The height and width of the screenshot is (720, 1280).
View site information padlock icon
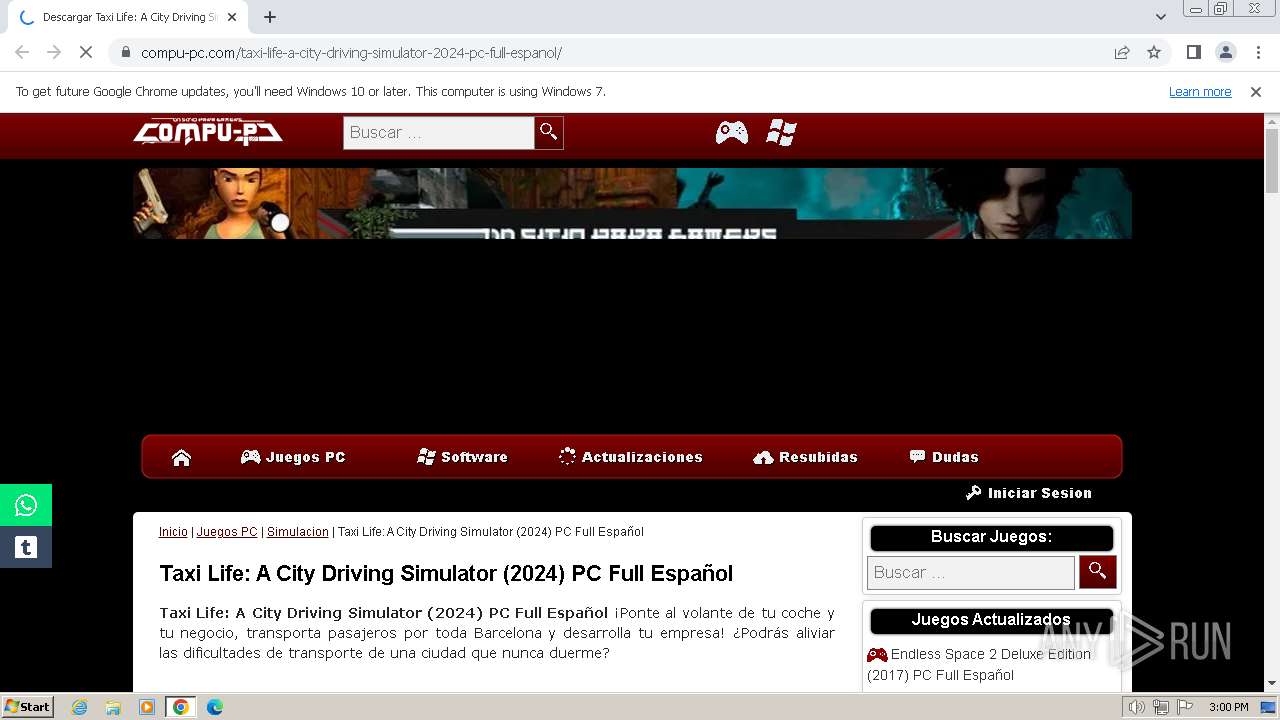pyautogui.click(x=126, y=52)
